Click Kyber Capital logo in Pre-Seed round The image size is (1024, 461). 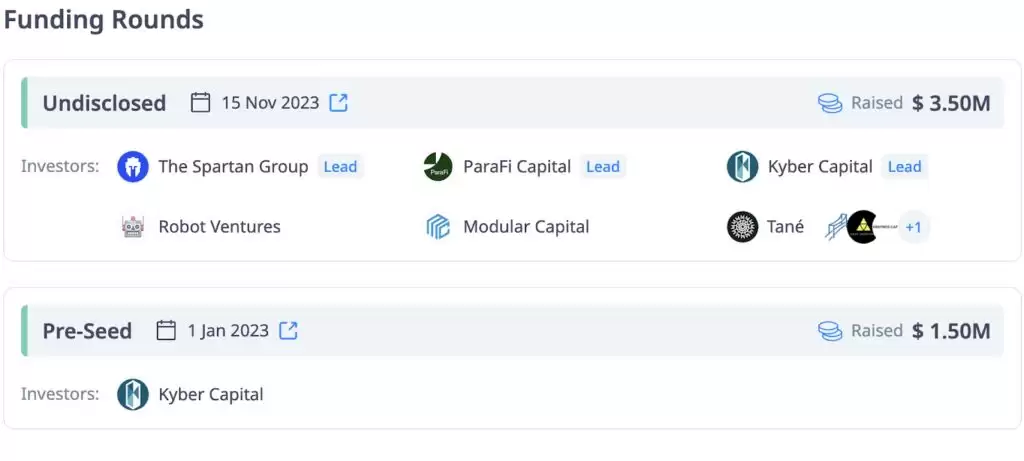133,394
